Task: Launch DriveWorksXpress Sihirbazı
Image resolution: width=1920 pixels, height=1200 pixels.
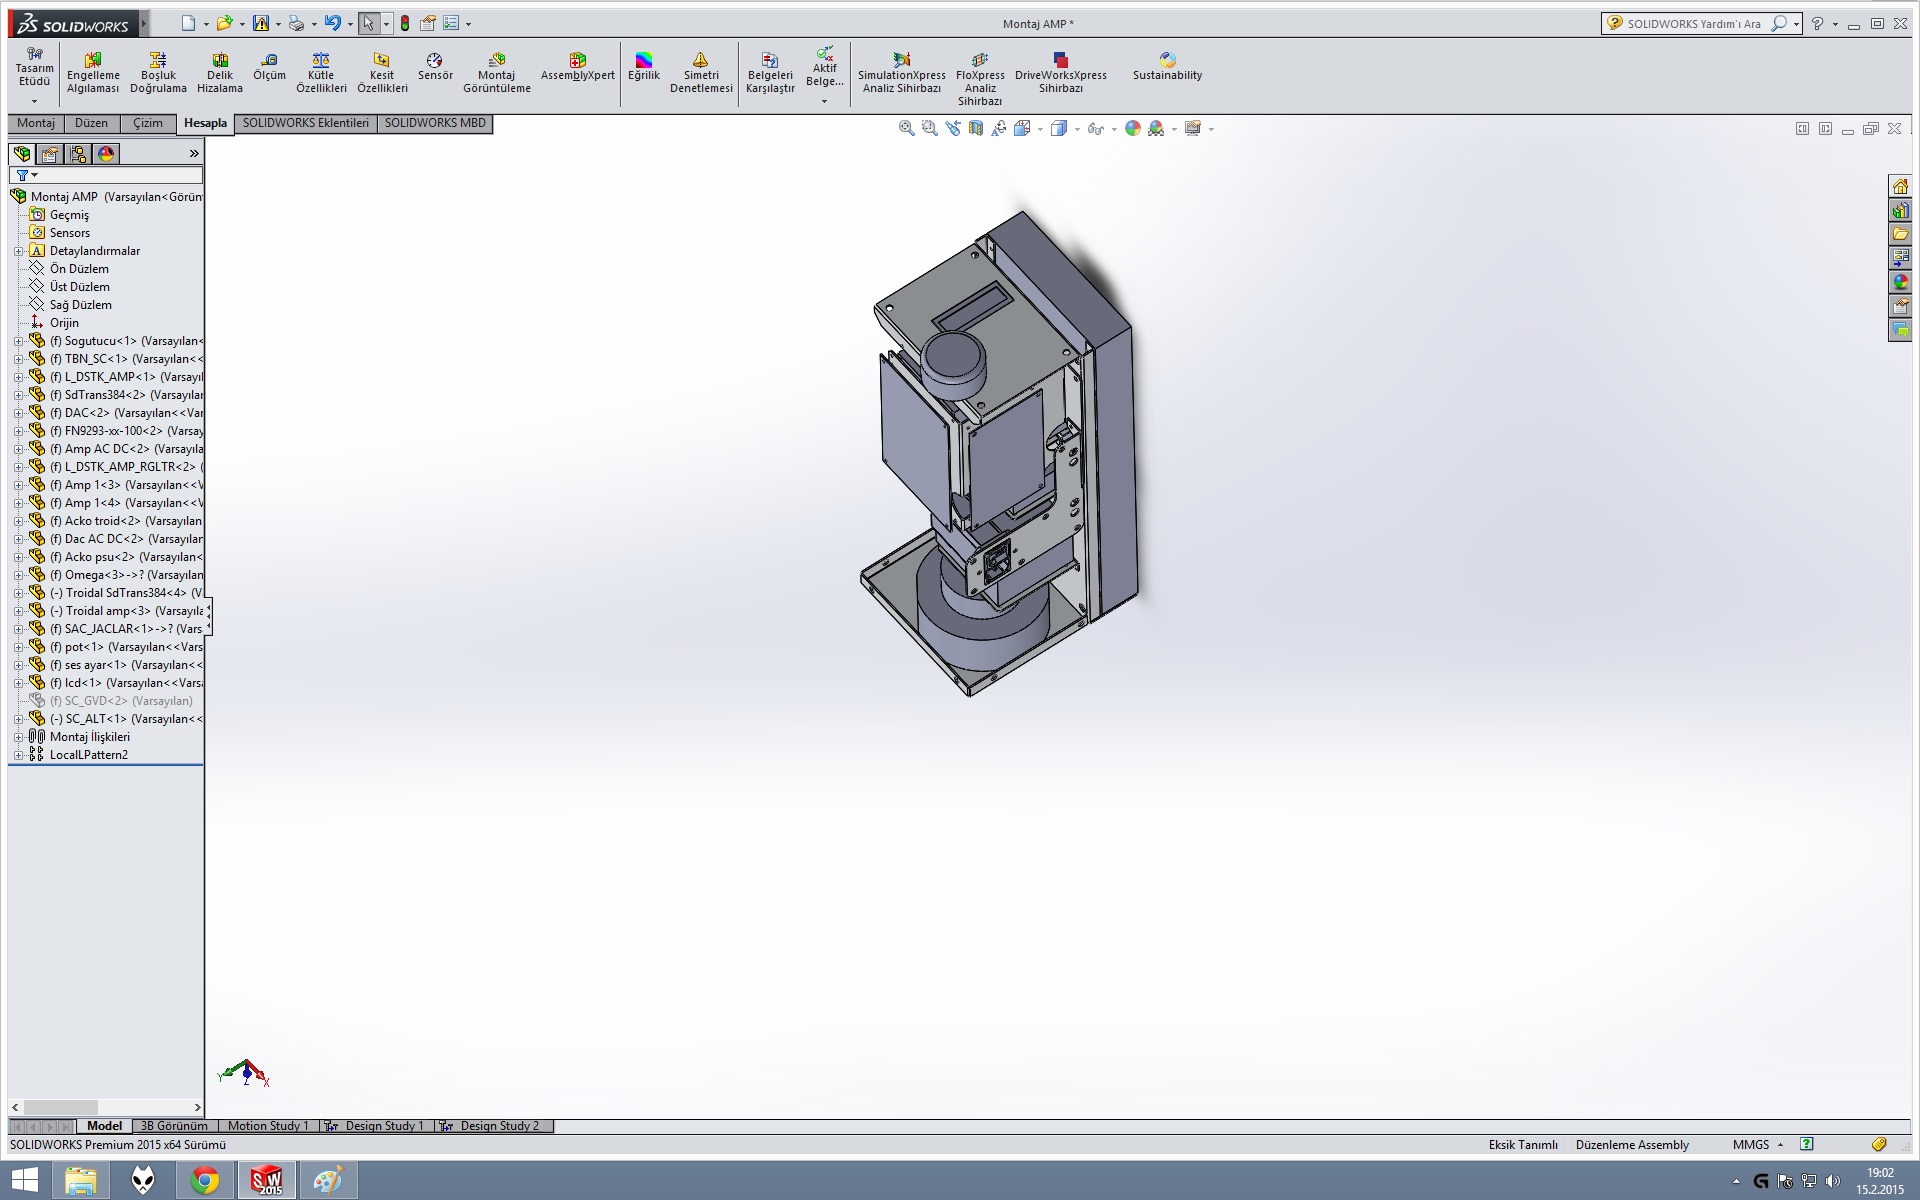Action: (1061, 73)
